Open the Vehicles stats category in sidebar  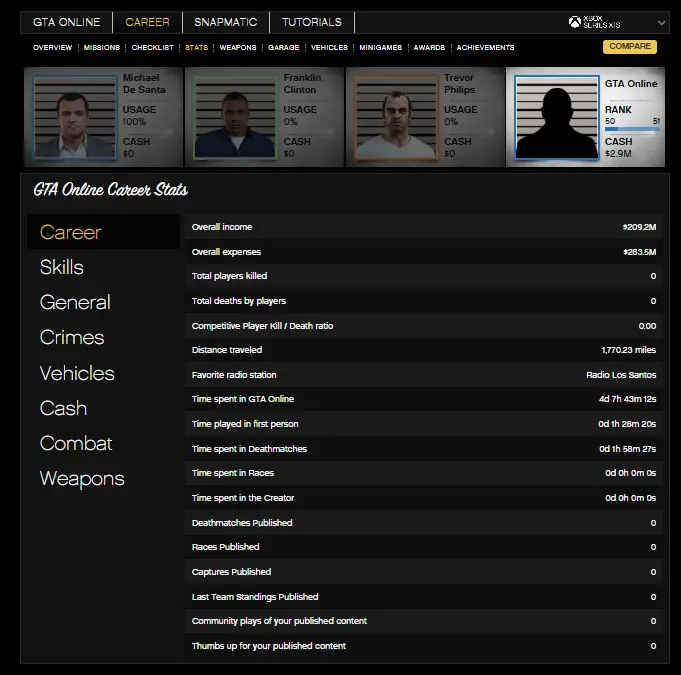[x=77, y=373]
